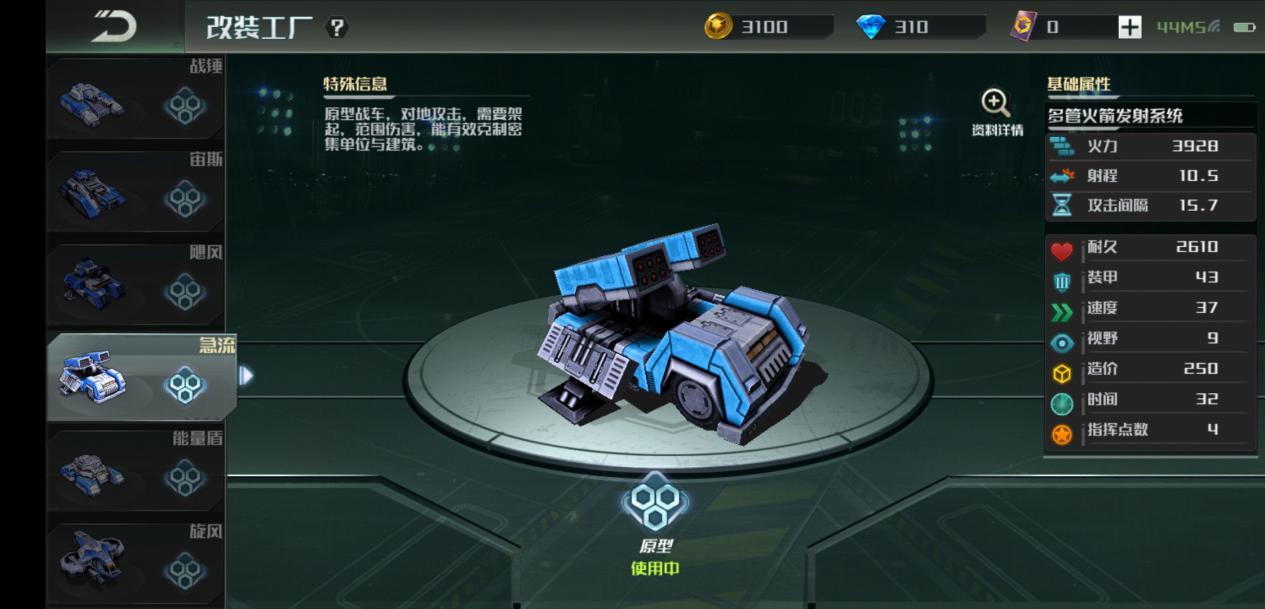Select the 原型 prototype hexagon icon
Screen dimensions: 1265x609
[655, 503]
